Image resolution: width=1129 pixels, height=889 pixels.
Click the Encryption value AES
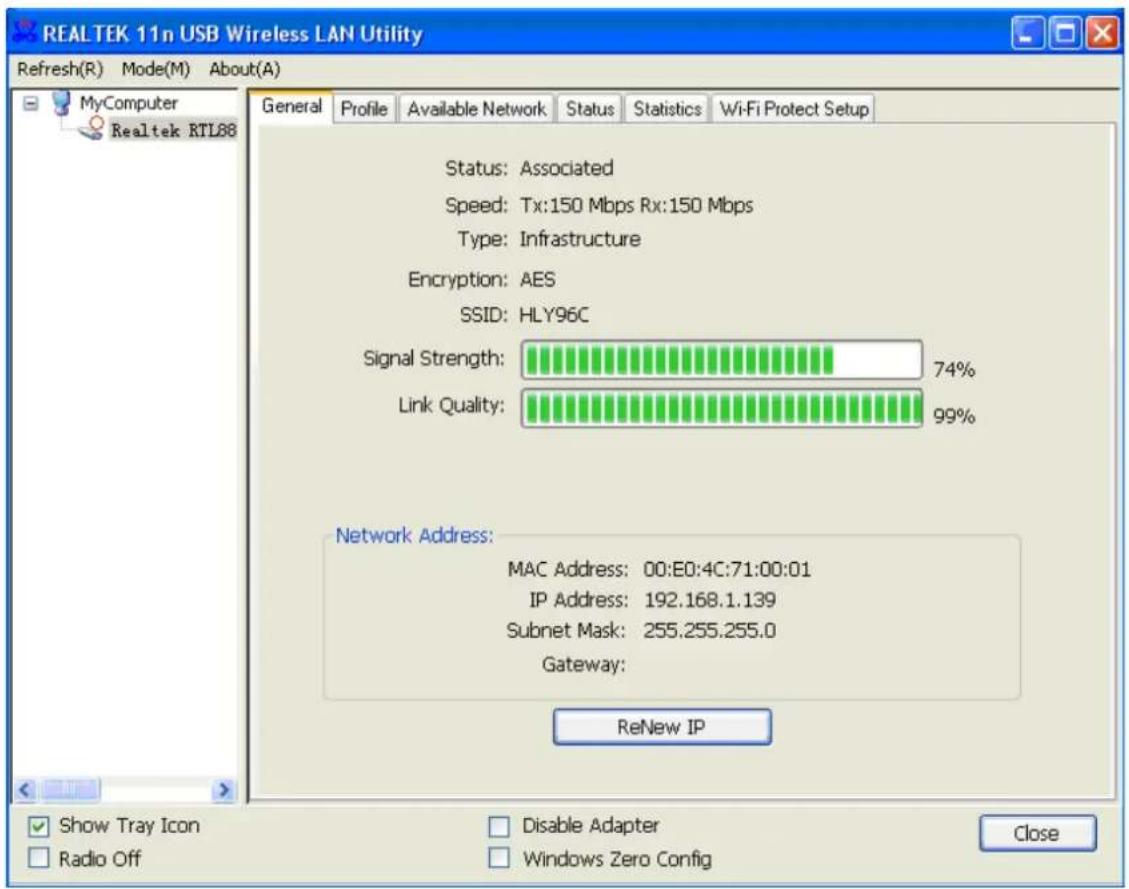(537, 279)
